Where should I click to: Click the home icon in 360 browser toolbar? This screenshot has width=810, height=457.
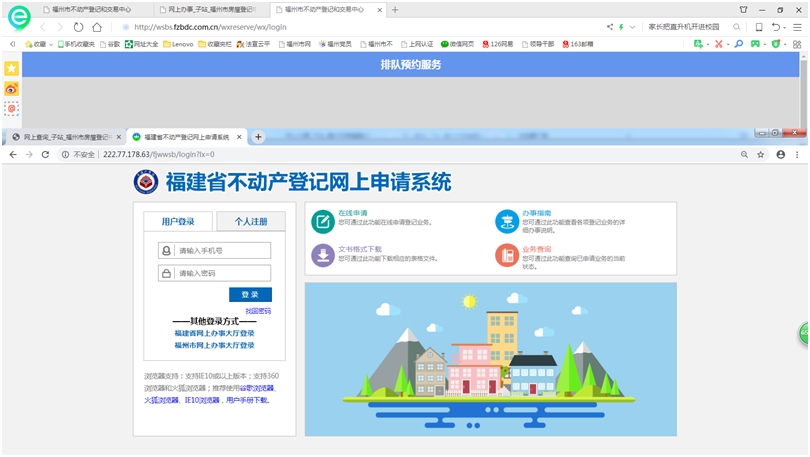click(97, 27)
